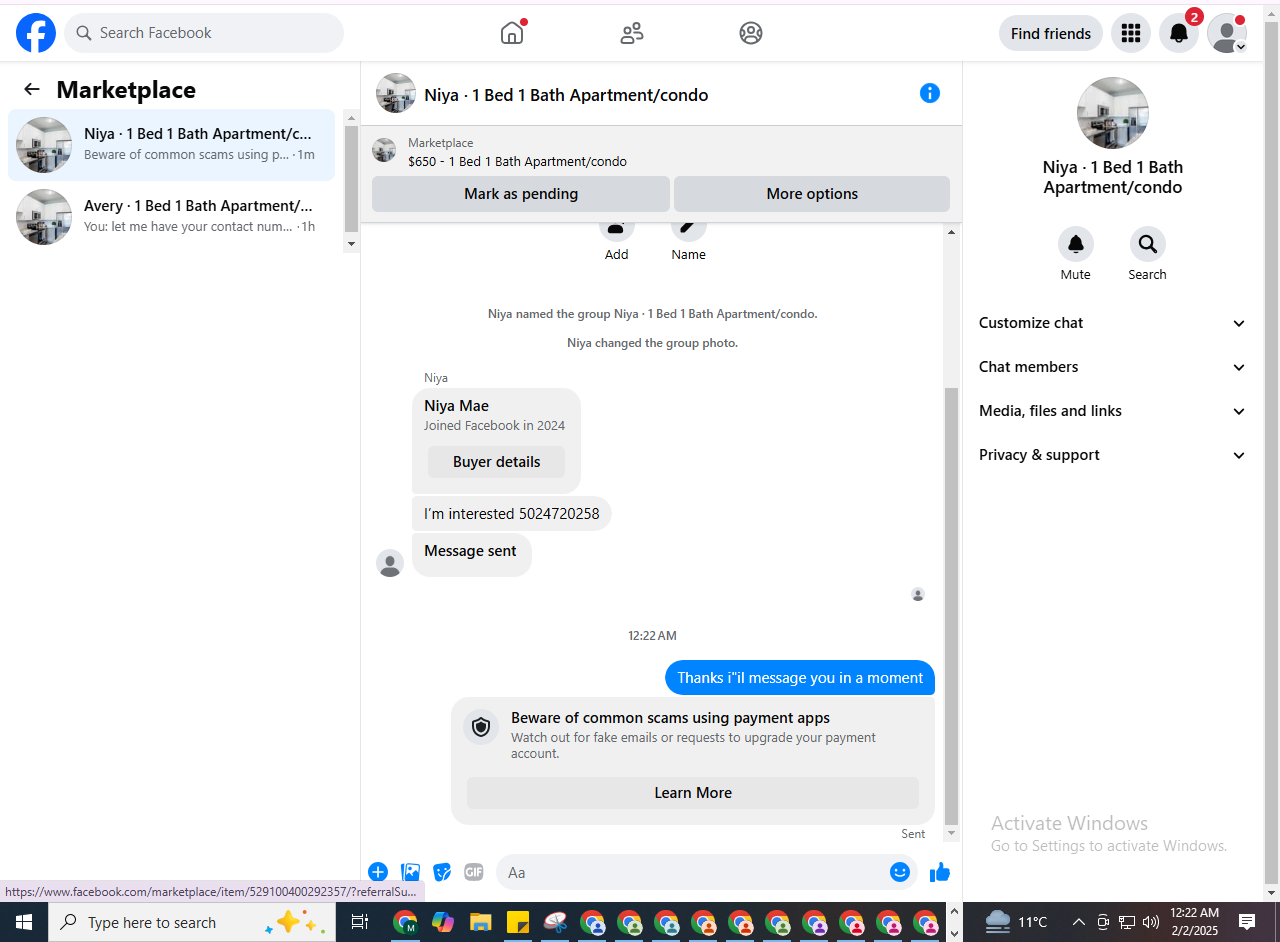This screenshot has height=942, width=1280.
Task: Click the 'I'm interested 5024720258' message
Action: pyautogui.click(x=511, y=514)
